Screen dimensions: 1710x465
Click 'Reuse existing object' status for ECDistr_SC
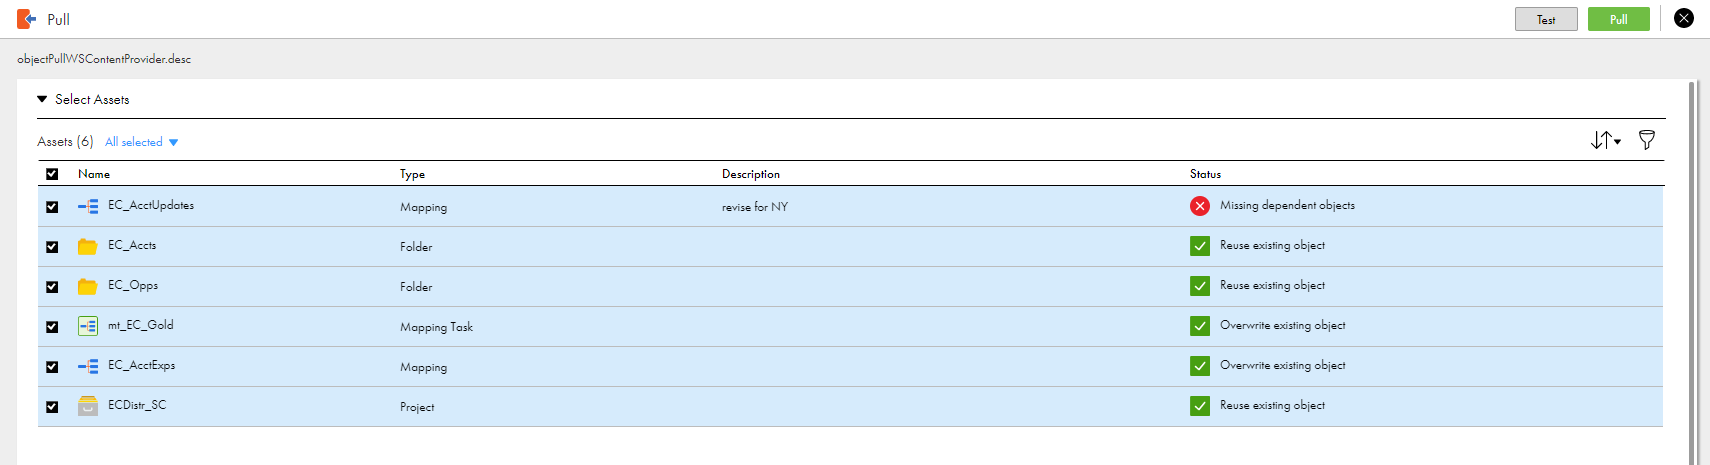pyautogui.click(x=1272, y=405)
